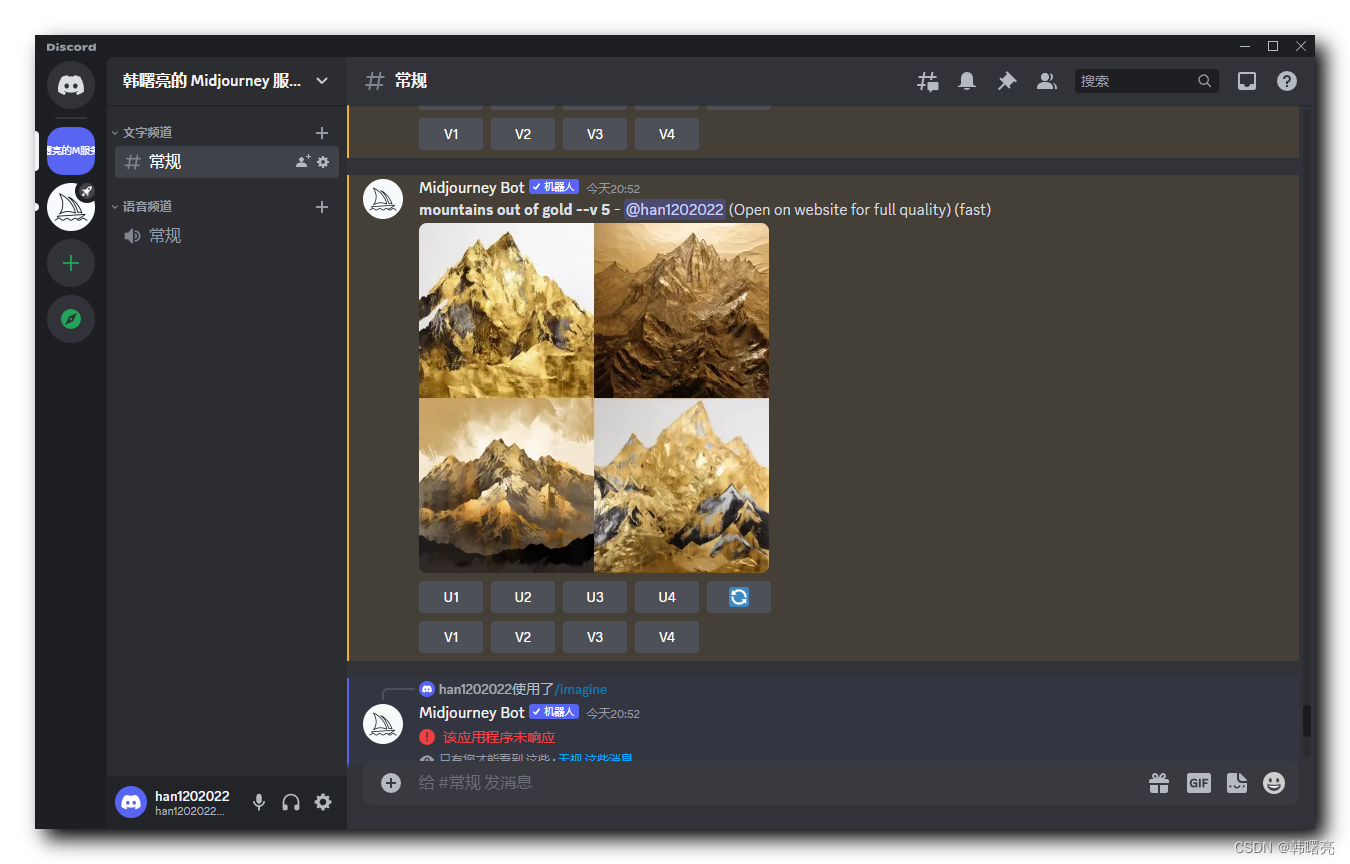This screenshot has height=864, width=1350.
Task: Show member list icon
Action: pos(1047,81)
